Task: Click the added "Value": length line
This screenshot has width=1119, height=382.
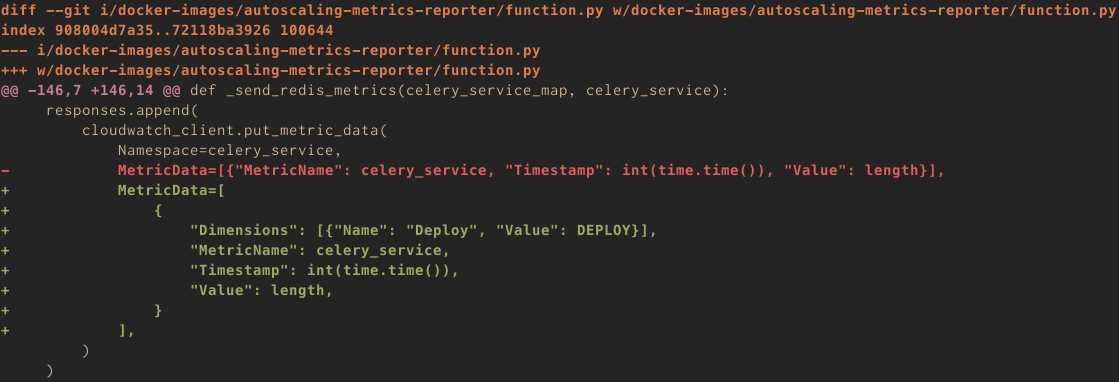Action: point(262,291)
